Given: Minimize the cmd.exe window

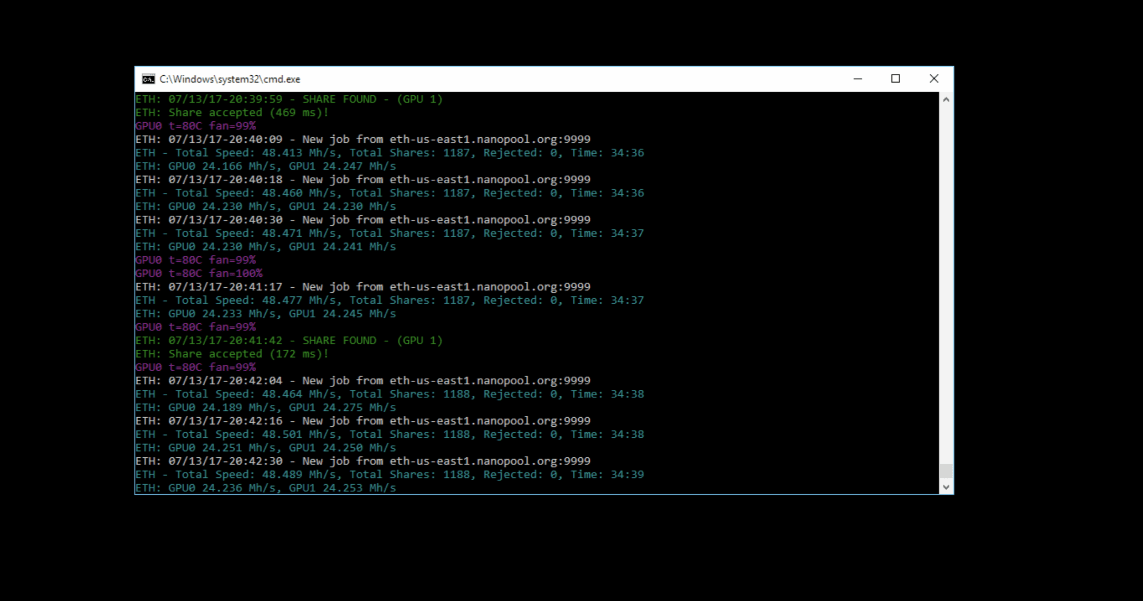Looking at the screenshot, I should click(x=858, y=79).
